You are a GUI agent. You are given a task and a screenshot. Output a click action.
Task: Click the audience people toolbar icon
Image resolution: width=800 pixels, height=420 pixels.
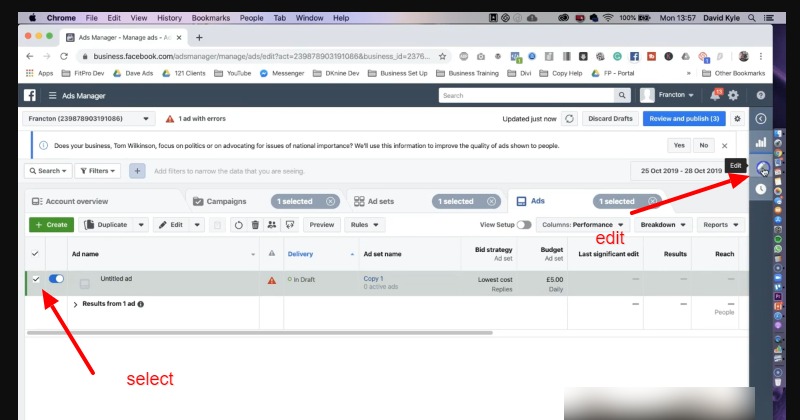pos(272,225)
